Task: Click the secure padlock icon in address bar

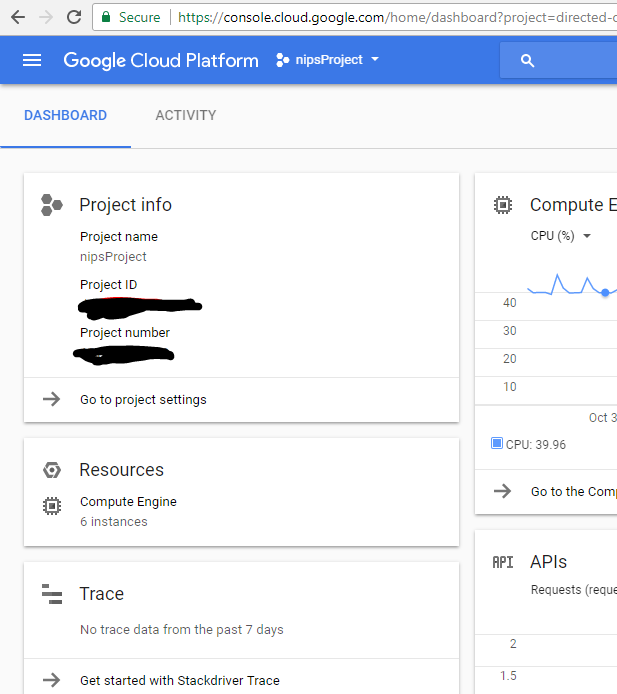Action: coord(105,17)
